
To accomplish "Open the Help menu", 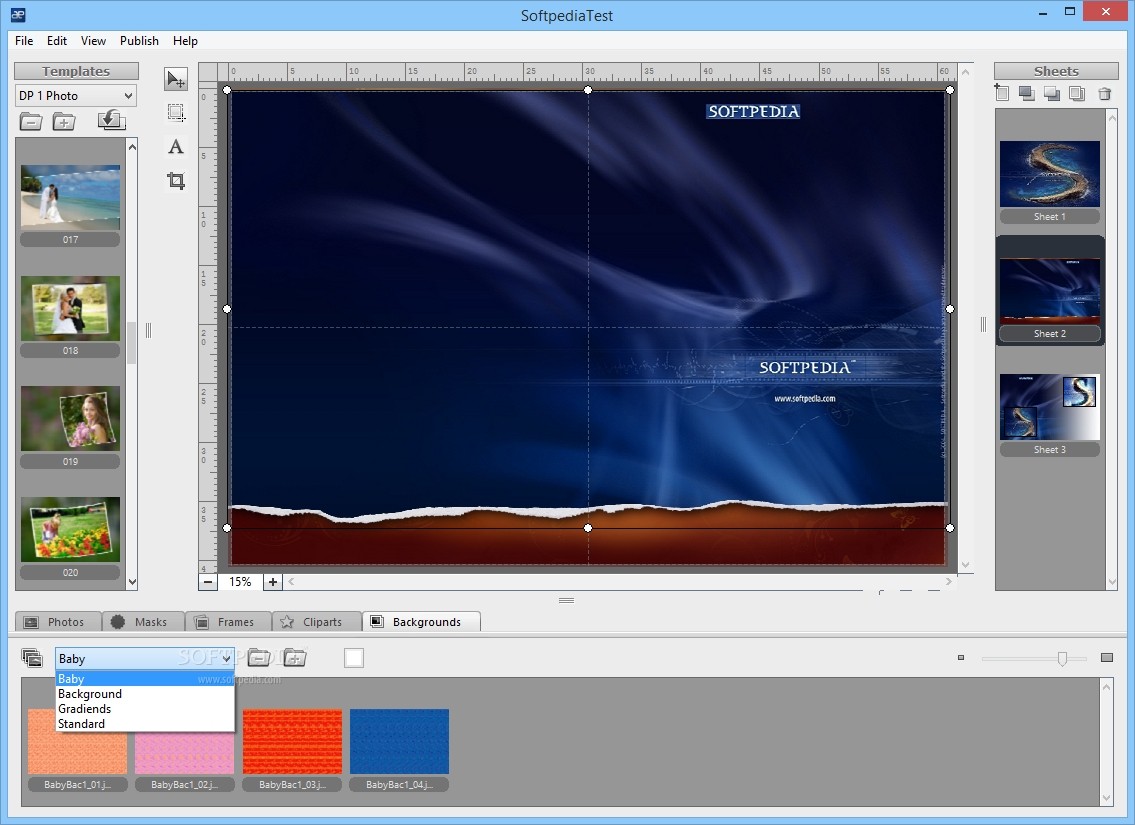I will point(185,41).
